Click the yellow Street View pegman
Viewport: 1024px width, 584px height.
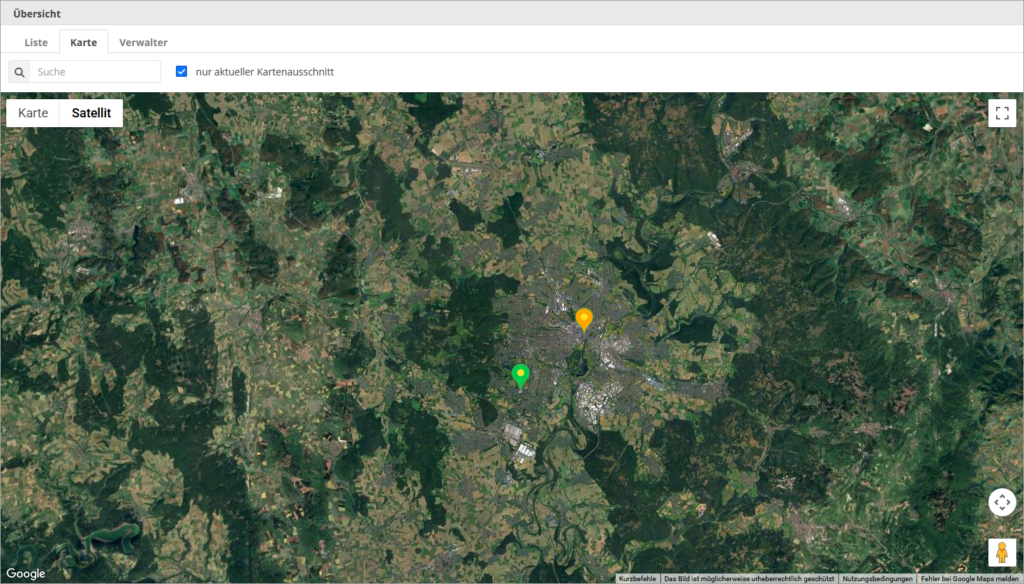pos(1002,552)
